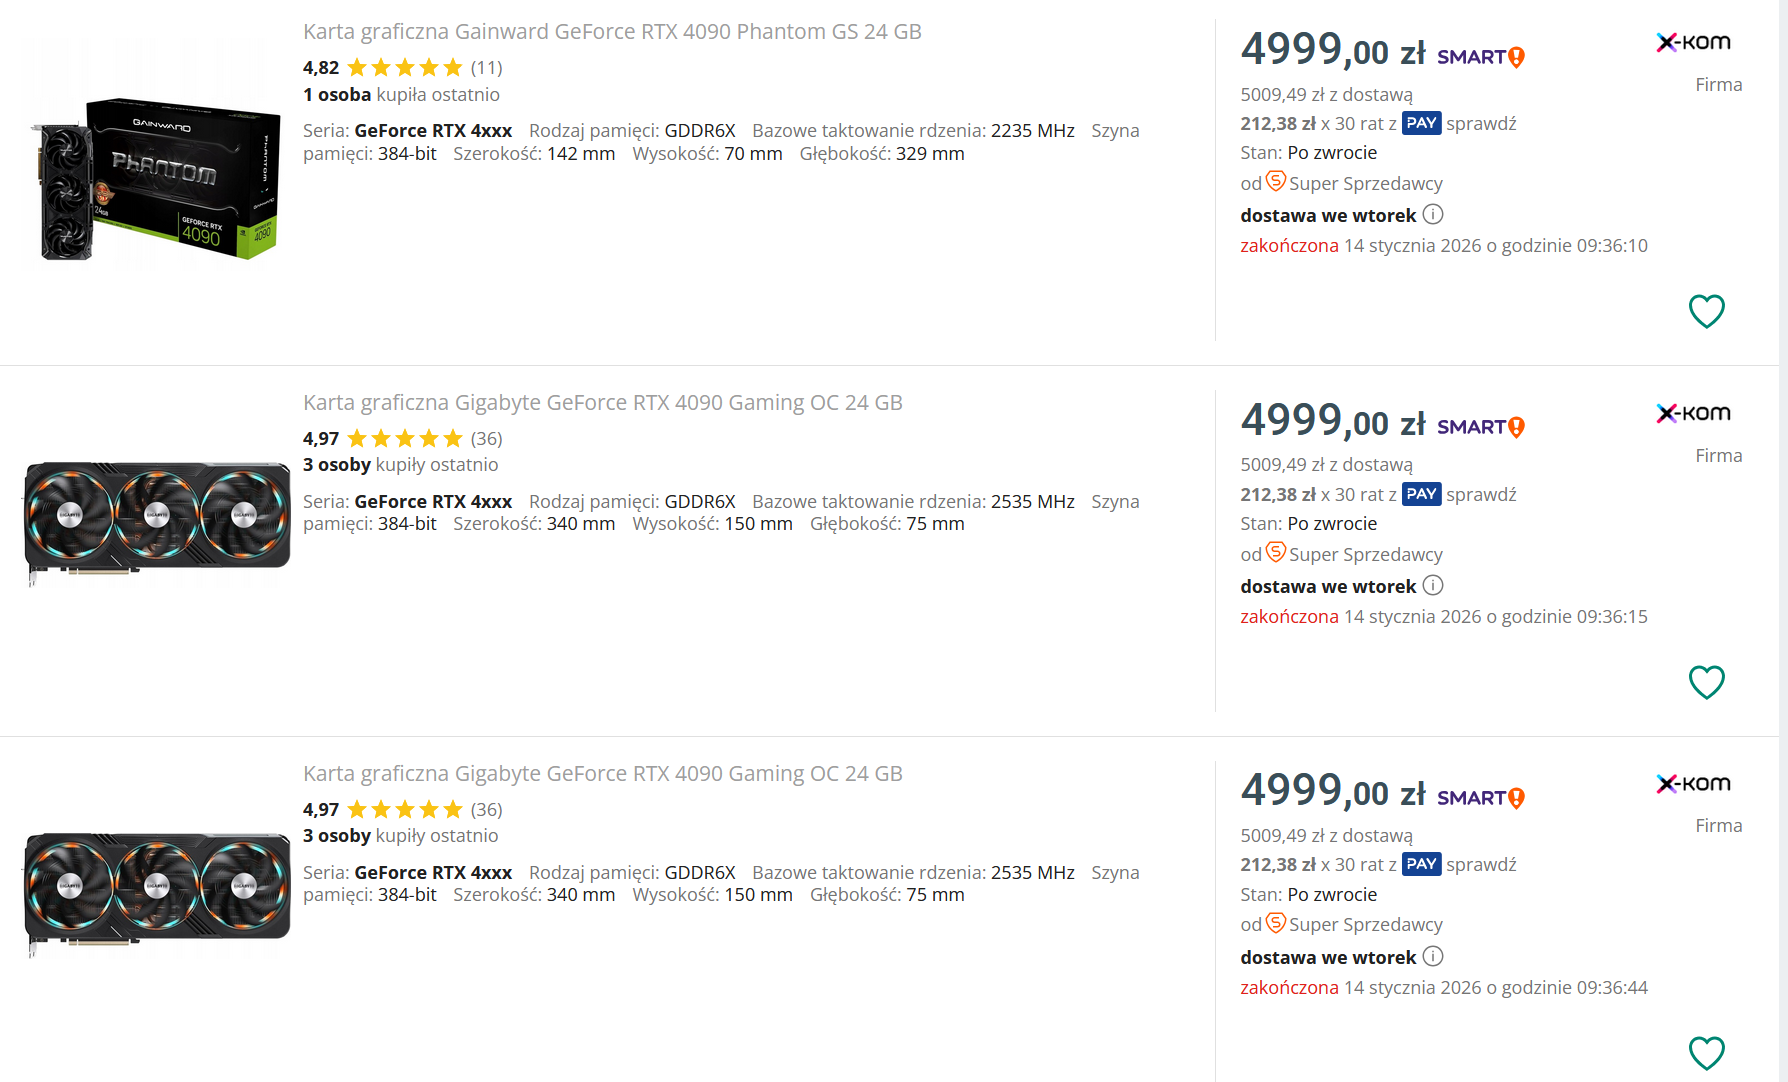Show delivery info for 09:36:15 Gigabyte listing

point(1433,586)
